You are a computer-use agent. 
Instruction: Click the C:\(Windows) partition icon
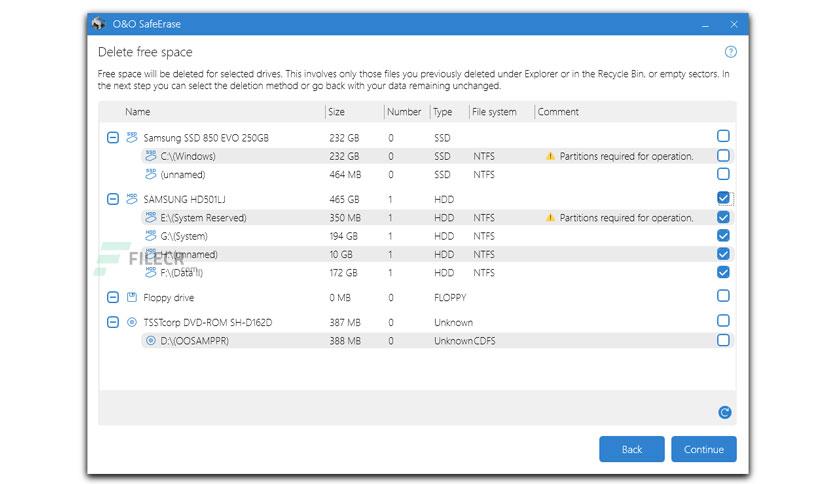tap(151, 156)
